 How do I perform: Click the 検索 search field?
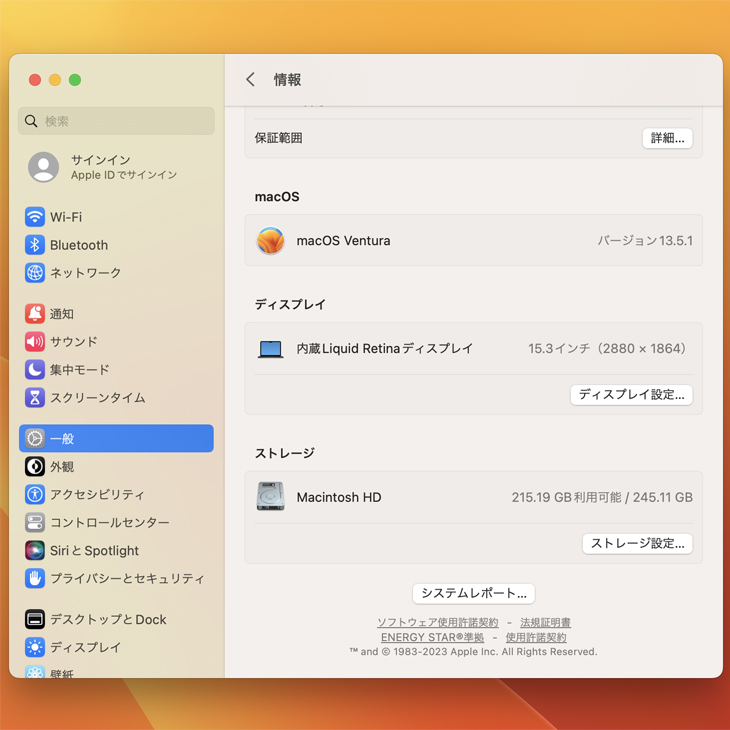(116, 121)
